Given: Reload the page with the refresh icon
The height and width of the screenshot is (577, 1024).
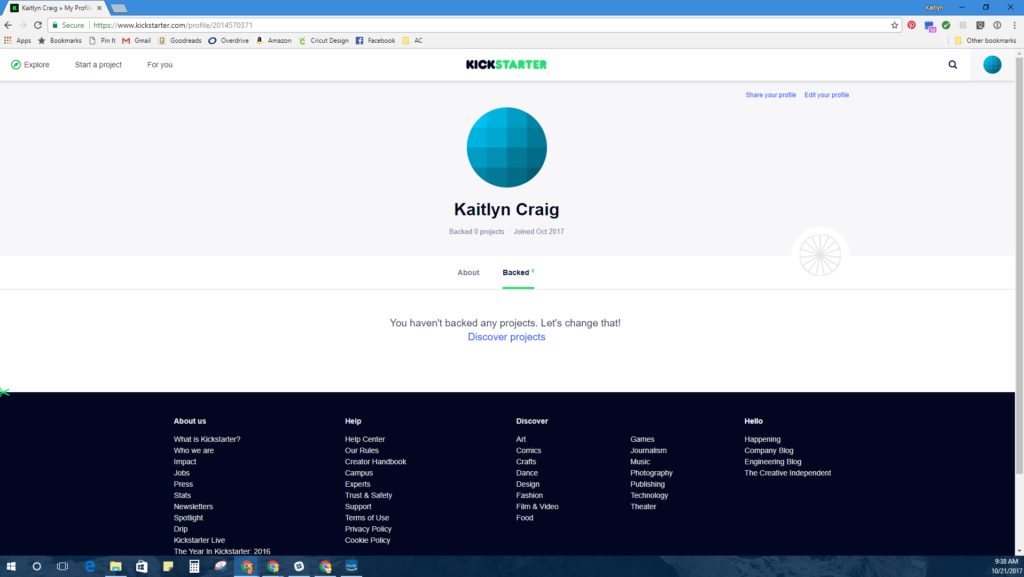Looking at the screenshot, I should tap(38, 25).
